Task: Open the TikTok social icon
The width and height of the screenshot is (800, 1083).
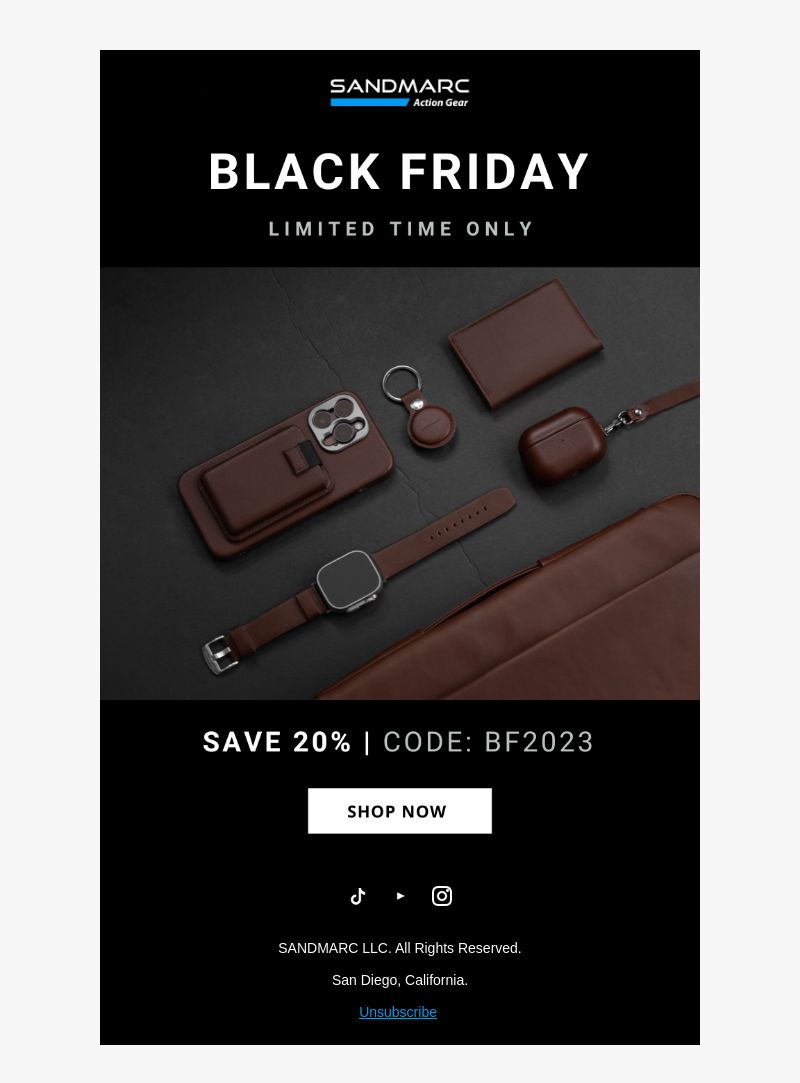Action: pos(358,896)
